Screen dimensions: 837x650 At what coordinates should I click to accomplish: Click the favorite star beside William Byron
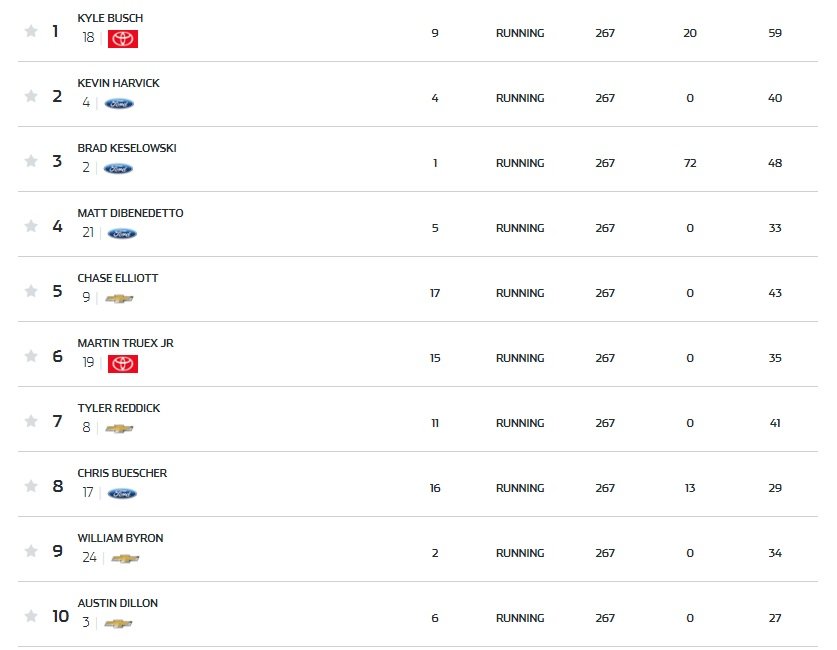click(31, 551)
